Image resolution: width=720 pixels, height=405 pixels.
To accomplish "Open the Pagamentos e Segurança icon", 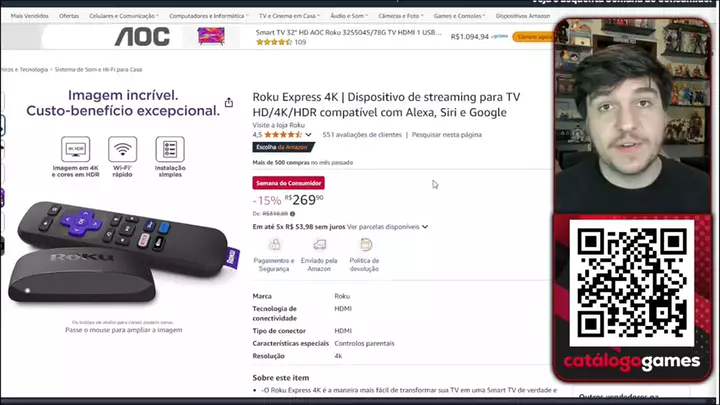I will point(275,244).
